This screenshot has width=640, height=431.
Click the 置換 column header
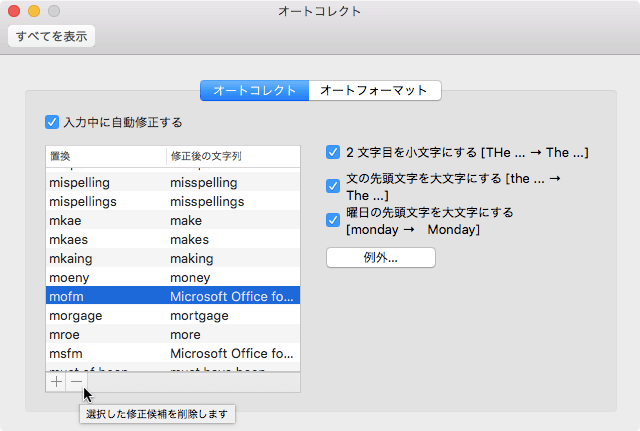pos(105,156)
